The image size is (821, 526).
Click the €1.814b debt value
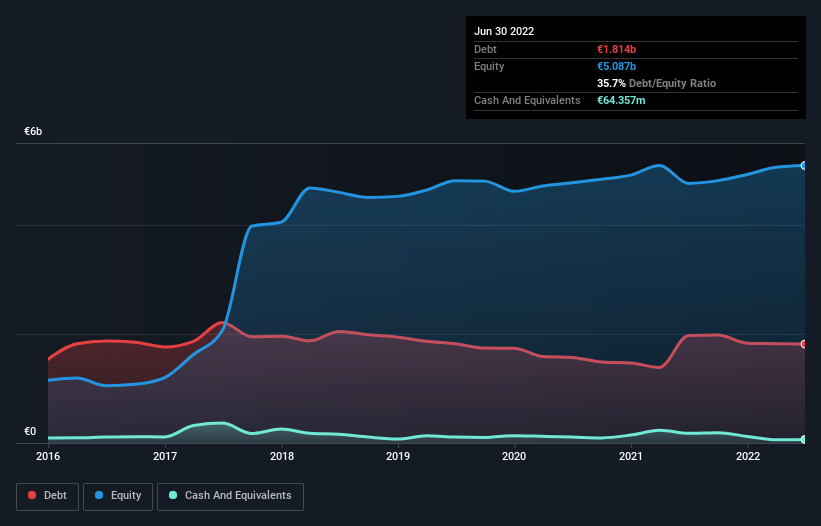click(x=616, y=49)
